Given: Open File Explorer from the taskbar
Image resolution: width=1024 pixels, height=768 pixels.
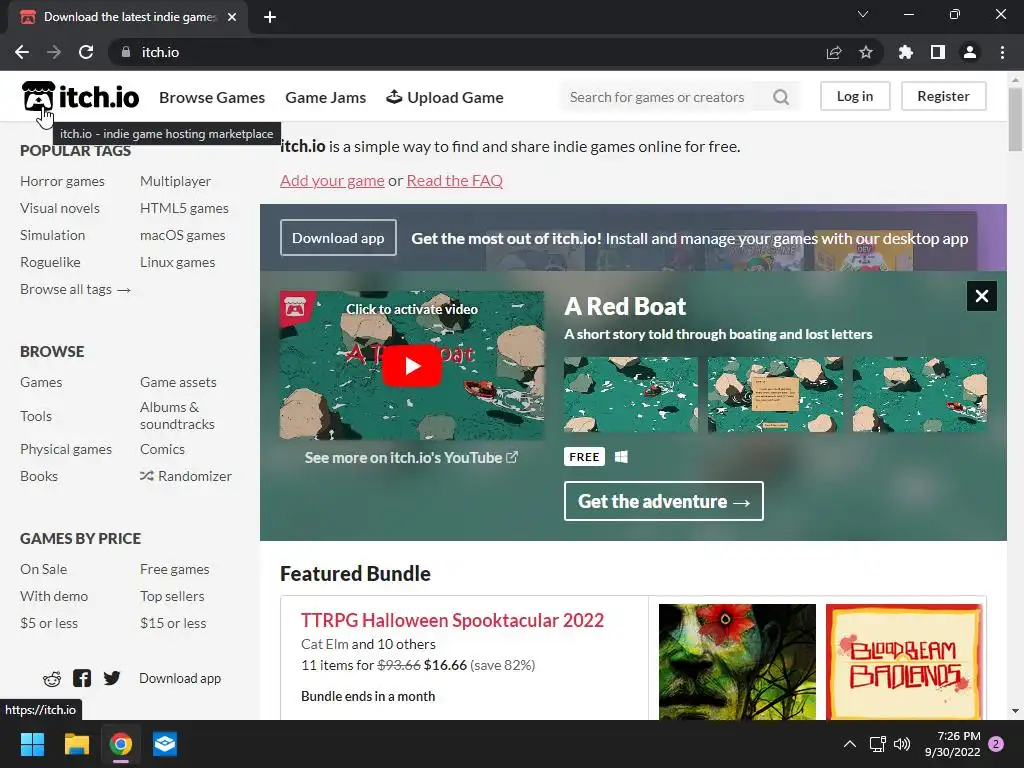Looking at the screenshot, I should pyautogui.click(x=76, y=744).
